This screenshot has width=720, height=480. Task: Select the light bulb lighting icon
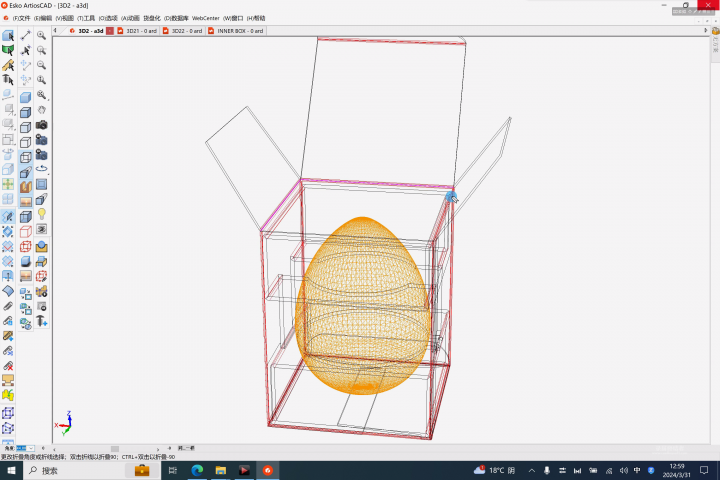(x=42, y=213)
